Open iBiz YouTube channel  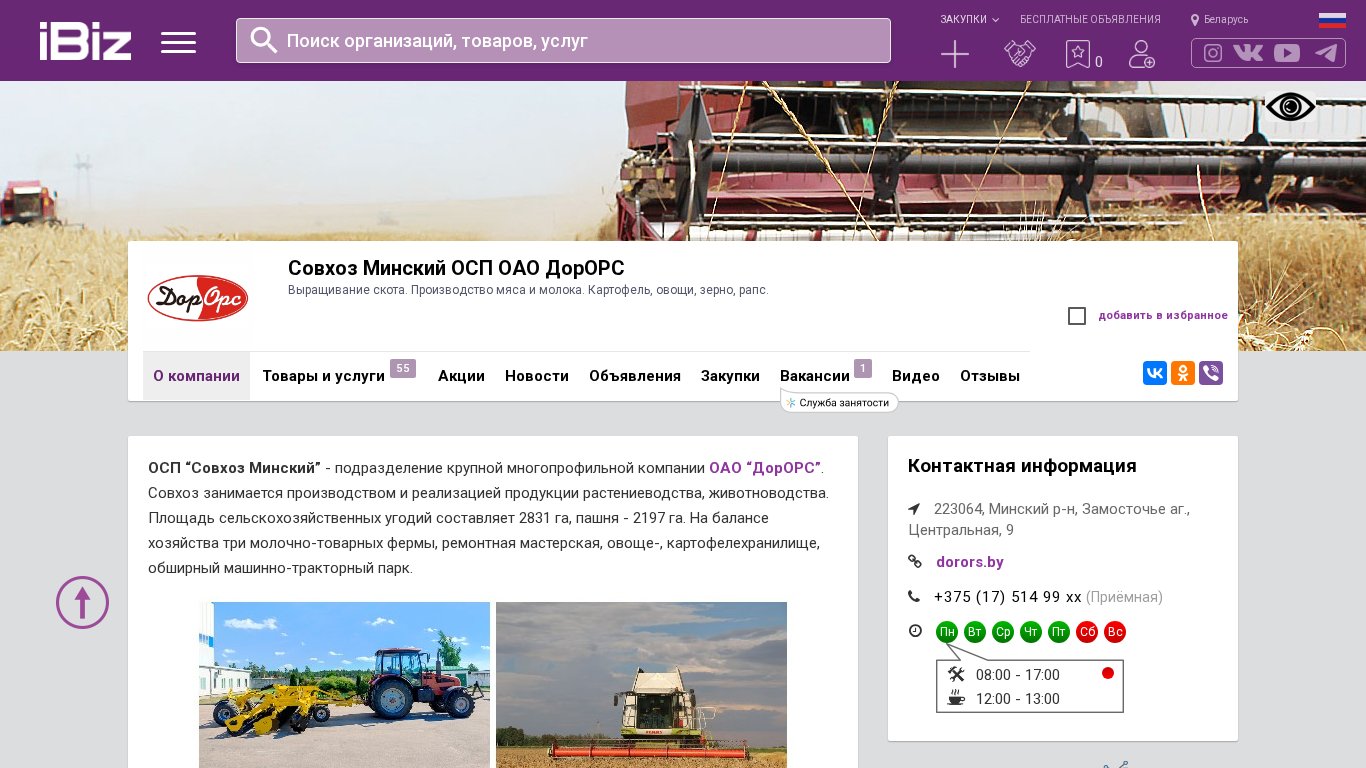[1287, 53]
